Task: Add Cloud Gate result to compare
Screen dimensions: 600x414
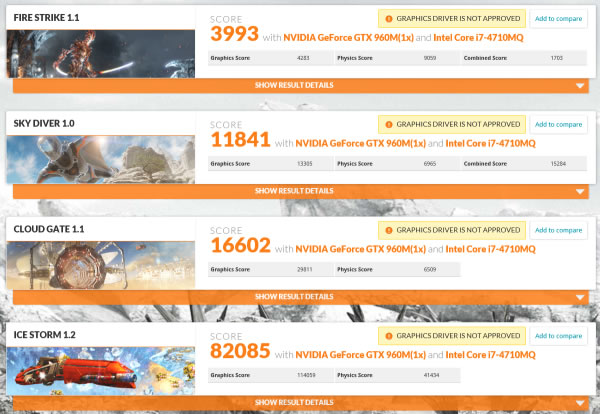Action: pyautogui.click(x=558, y=230)
